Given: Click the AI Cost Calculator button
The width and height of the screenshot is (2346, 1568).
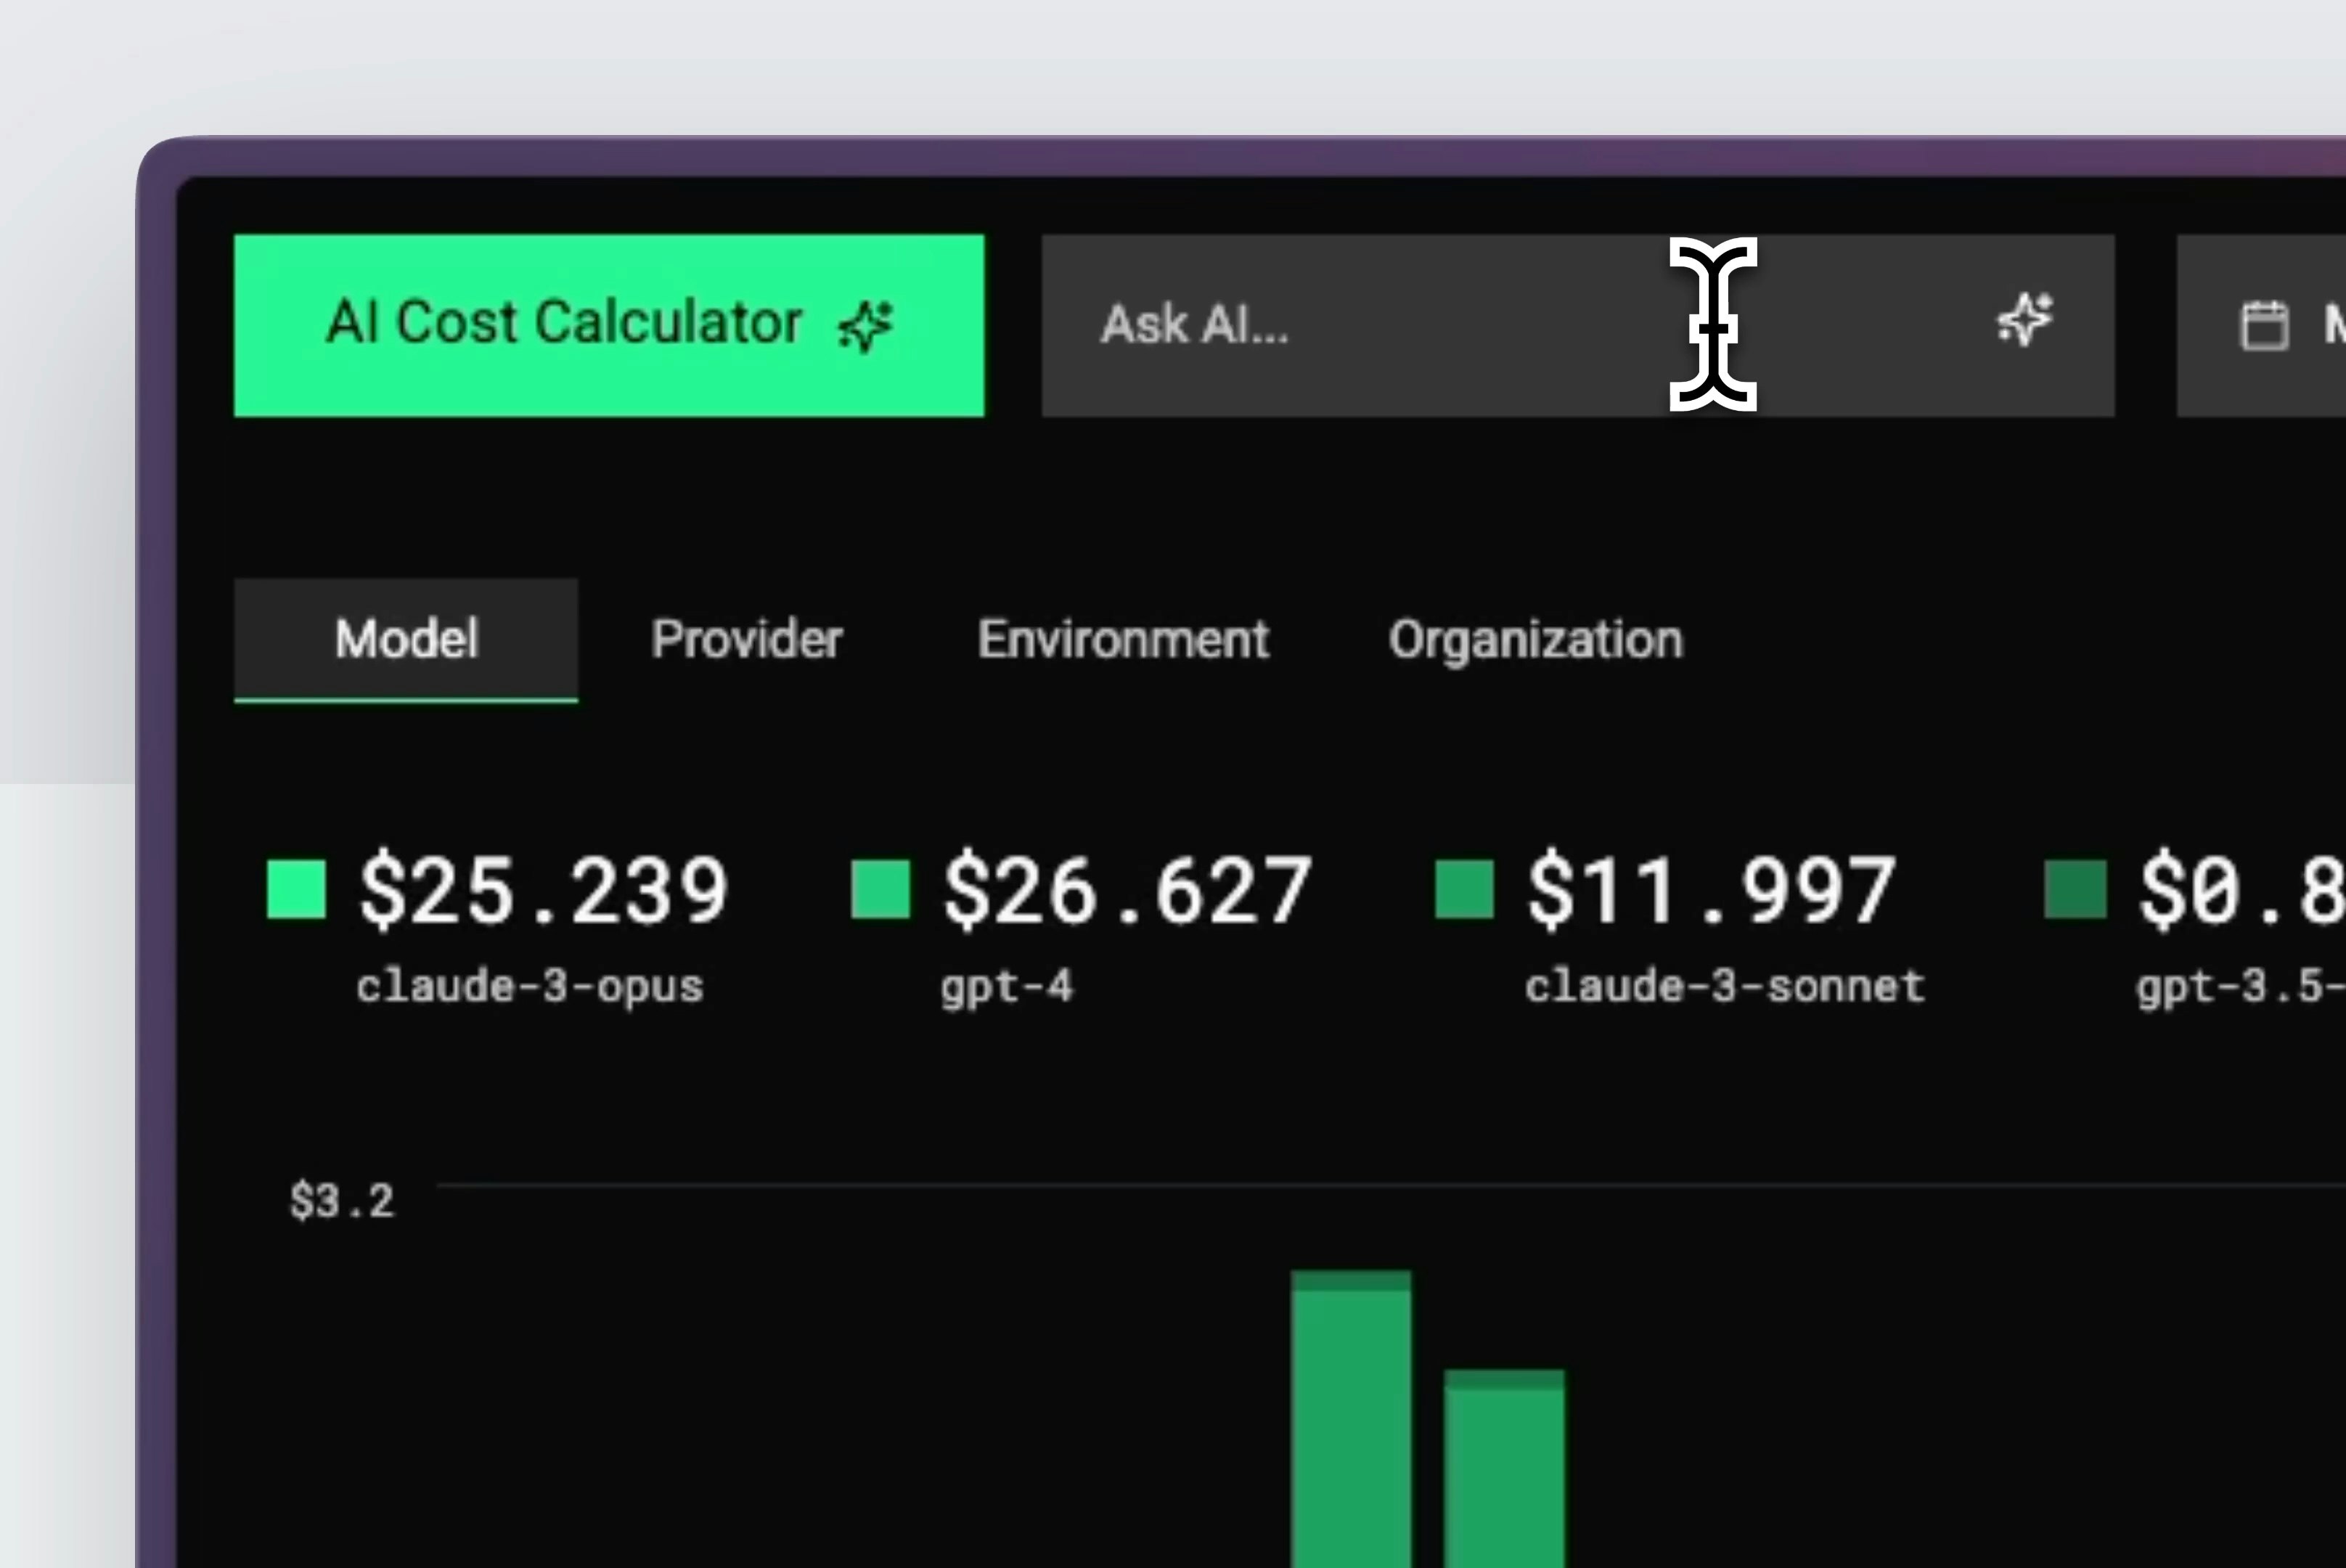Looking at the screenshot, I should (608, 325).
